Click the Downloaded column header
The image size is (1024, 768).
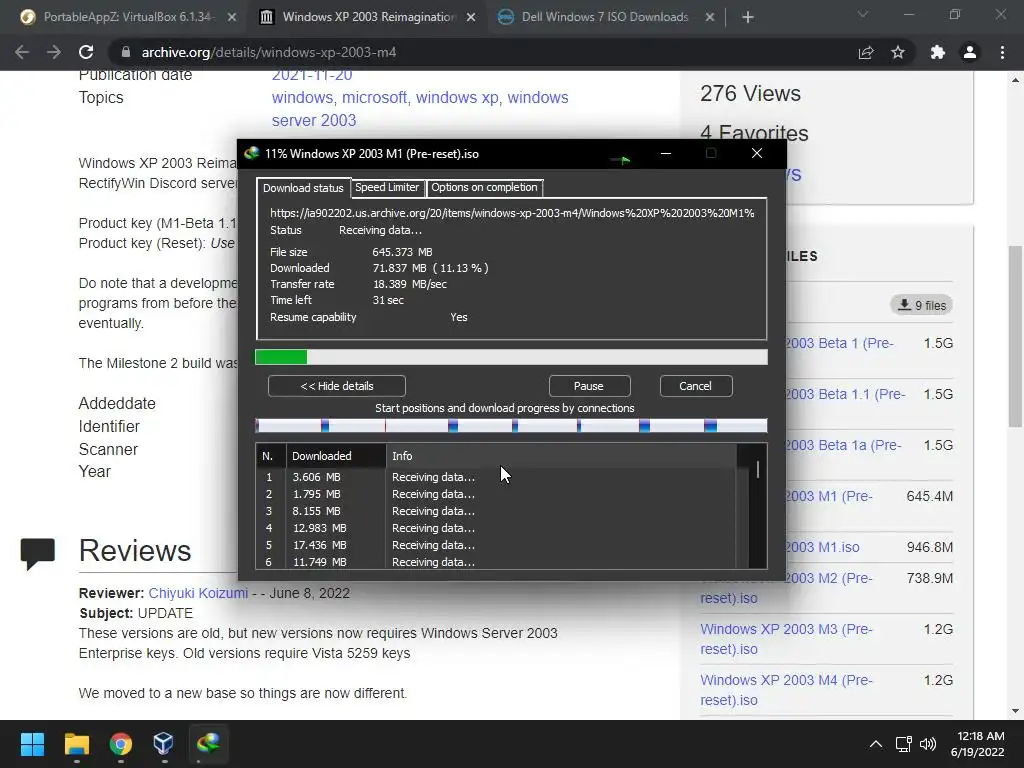(x=336, y=456)
